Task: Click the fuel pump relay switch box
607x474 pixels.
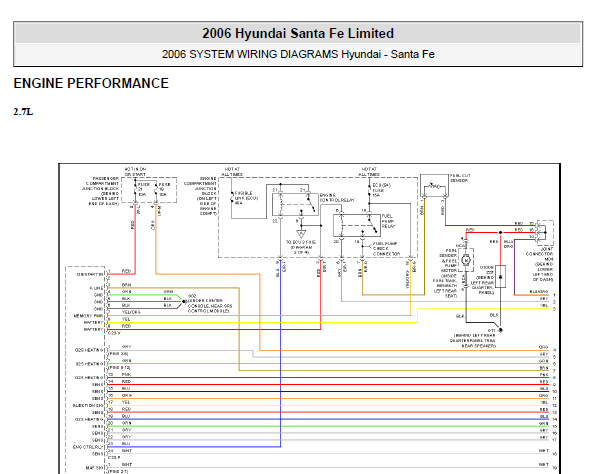Action: coord(357,225)
